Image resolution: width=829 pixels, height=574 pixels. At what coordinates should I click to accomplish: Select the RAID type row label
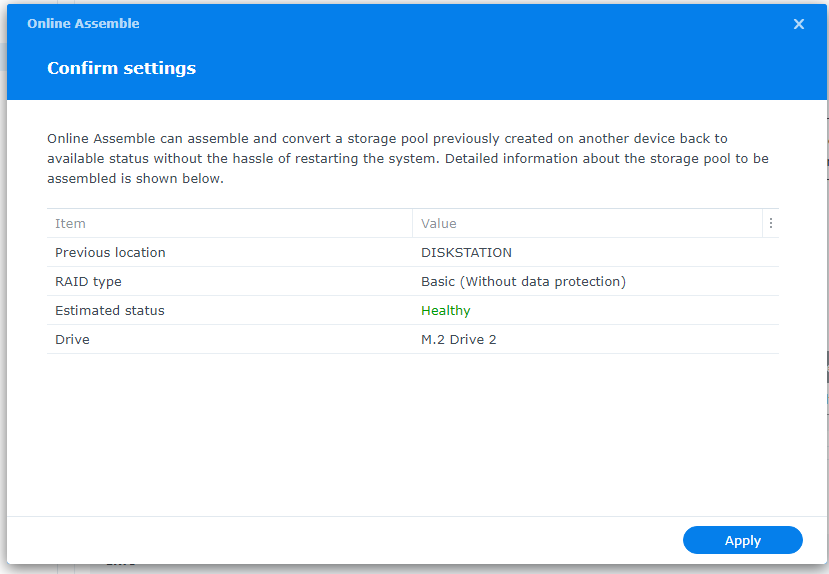pos(88,282)
